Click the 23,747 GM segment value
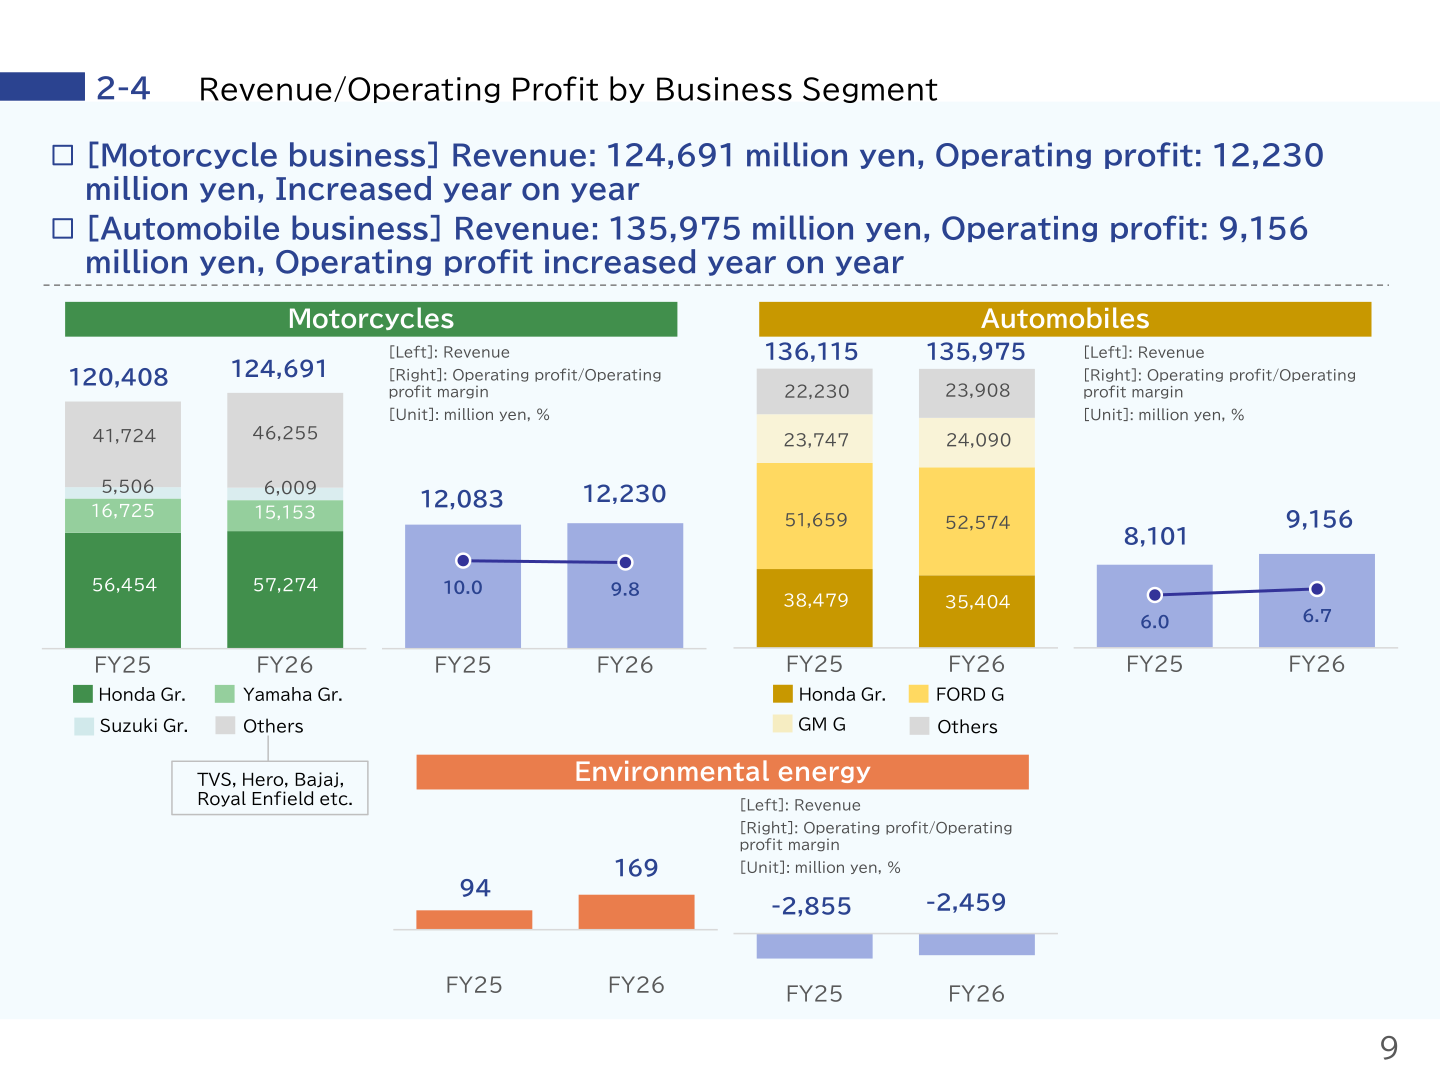This screenshot has width=1440, height=1080. pos(816,440)
